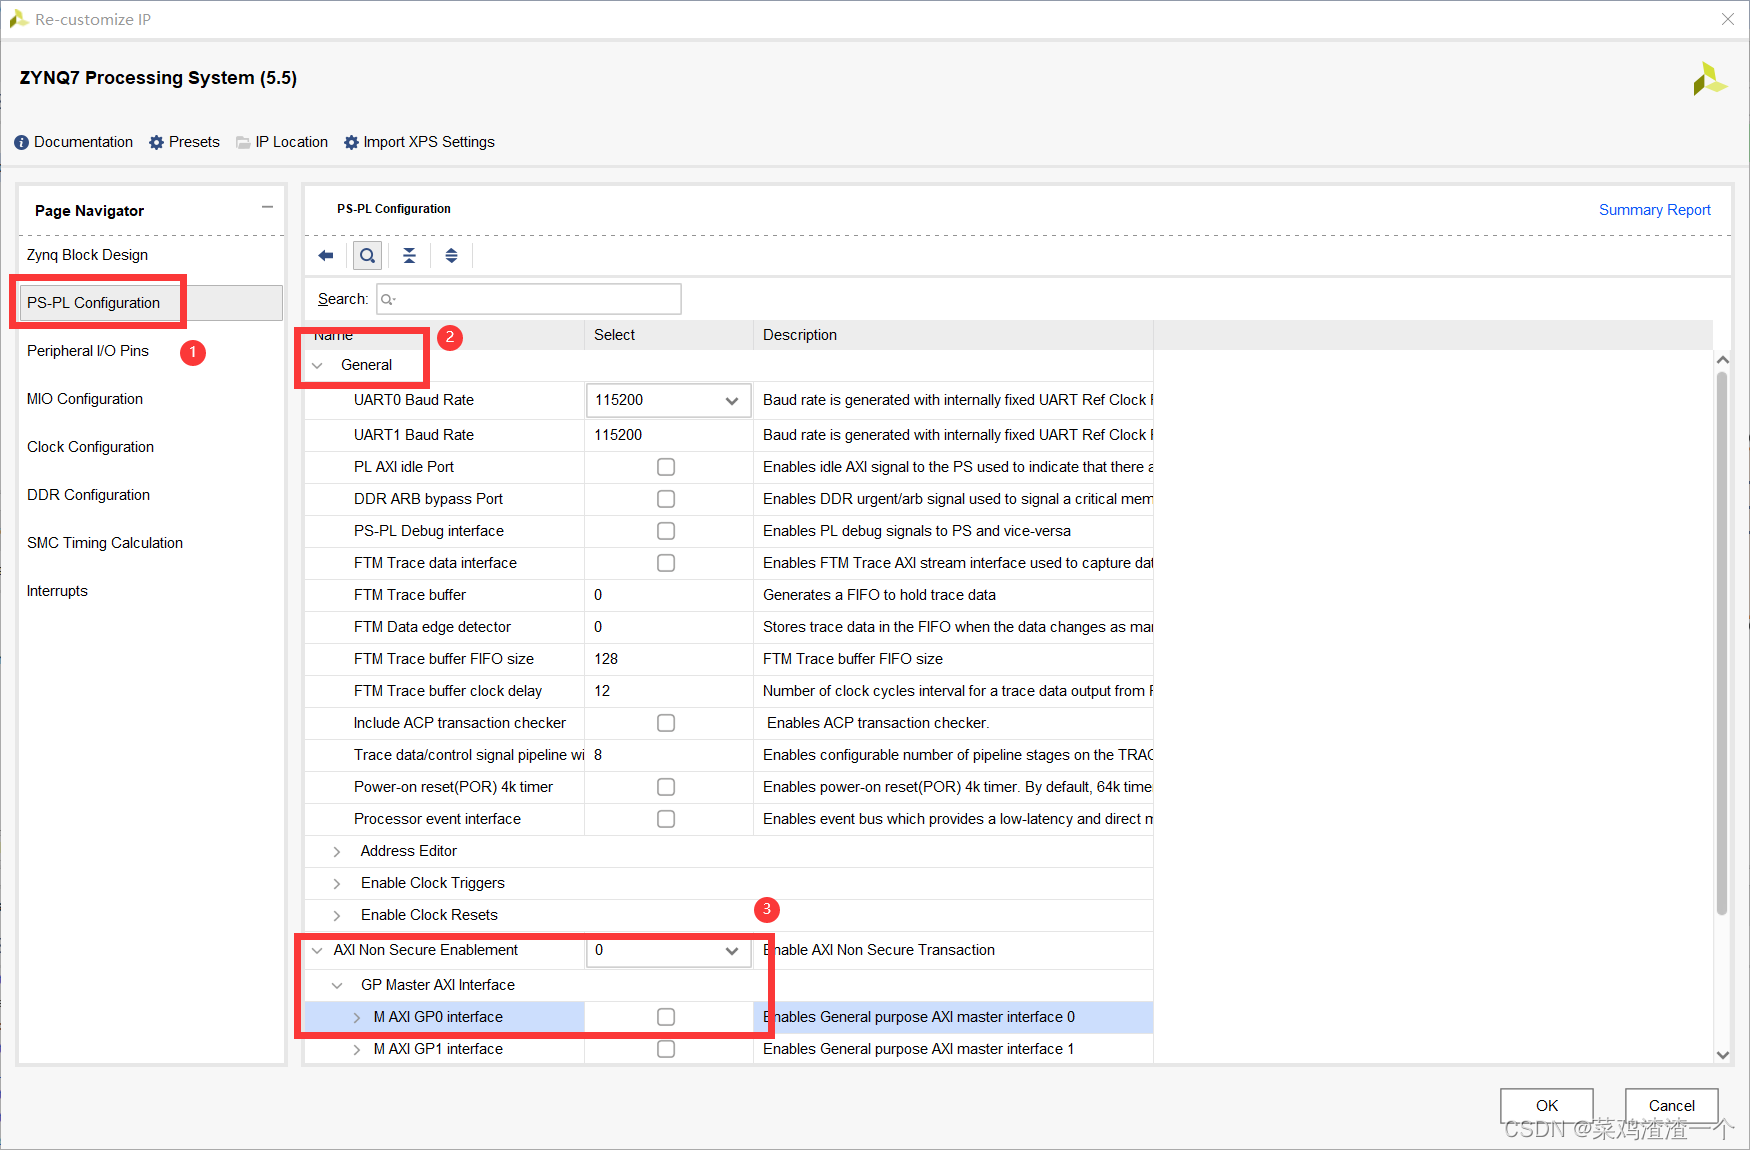Expand the M AXI GP0 interface node
Screen dimensions: 1750x1150
point(357,1018)
